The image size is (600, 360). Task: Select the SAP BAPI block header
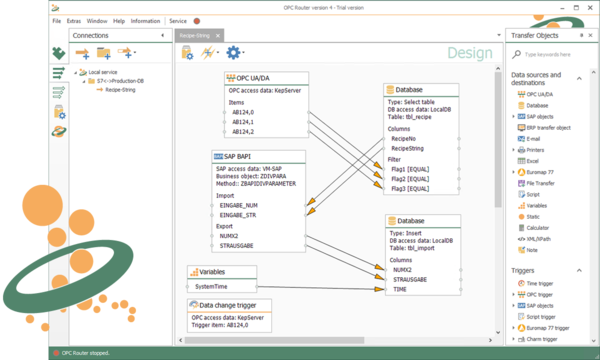click(259, 156)
